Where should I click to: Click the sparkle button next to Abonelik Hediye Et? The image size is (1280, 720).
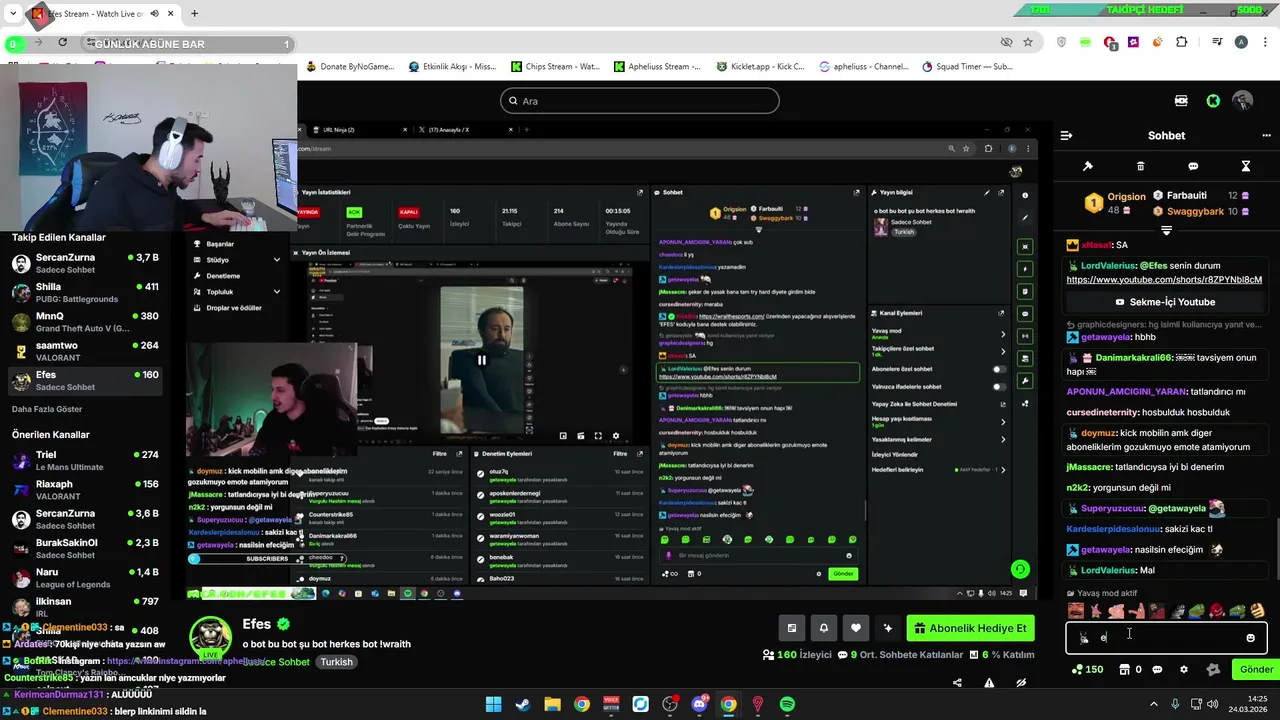coord(887,628)
